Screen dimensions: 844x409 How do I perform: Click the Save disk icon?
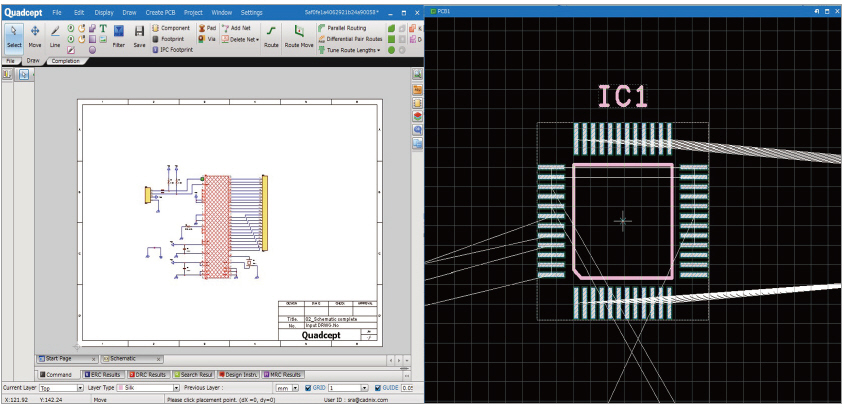(139, 35)
